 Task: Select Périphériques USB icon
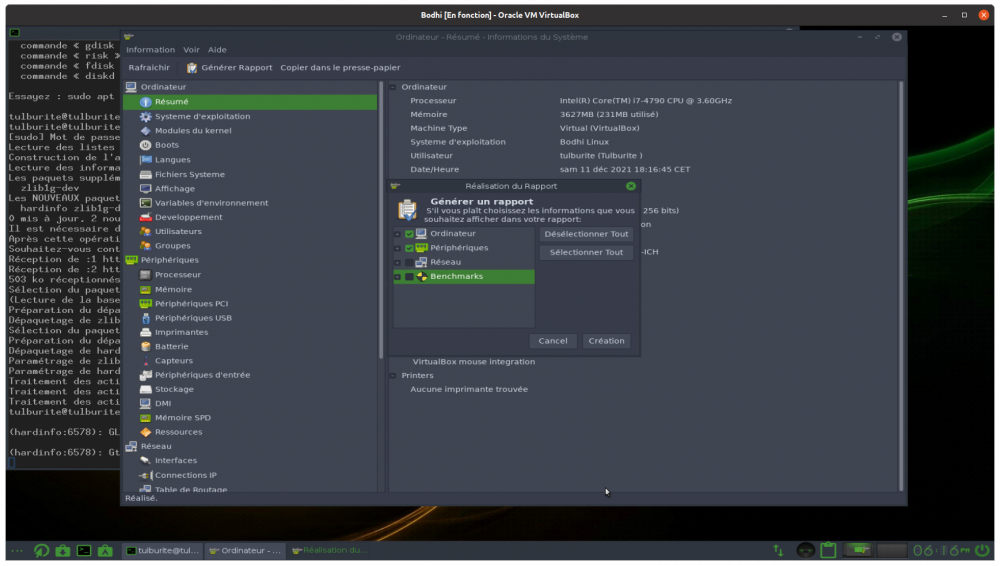[x=145, y=318]
